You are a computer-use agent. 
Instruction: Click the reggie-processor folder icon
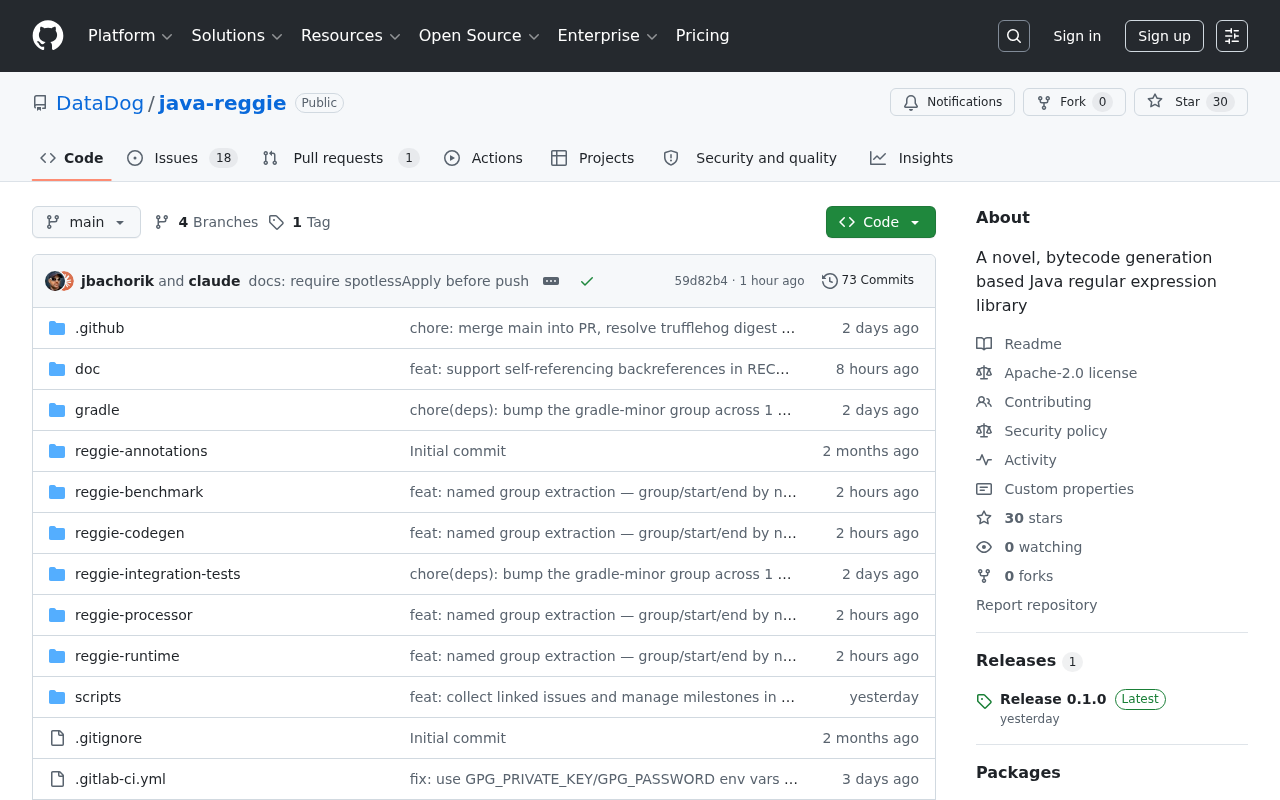[57, 615]
